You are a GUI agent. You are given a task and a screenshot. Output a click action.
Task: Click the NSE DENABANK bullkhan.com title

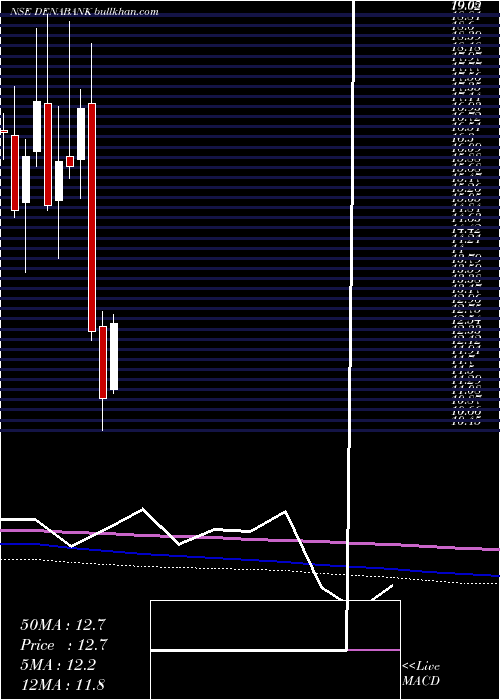[85, 12]
